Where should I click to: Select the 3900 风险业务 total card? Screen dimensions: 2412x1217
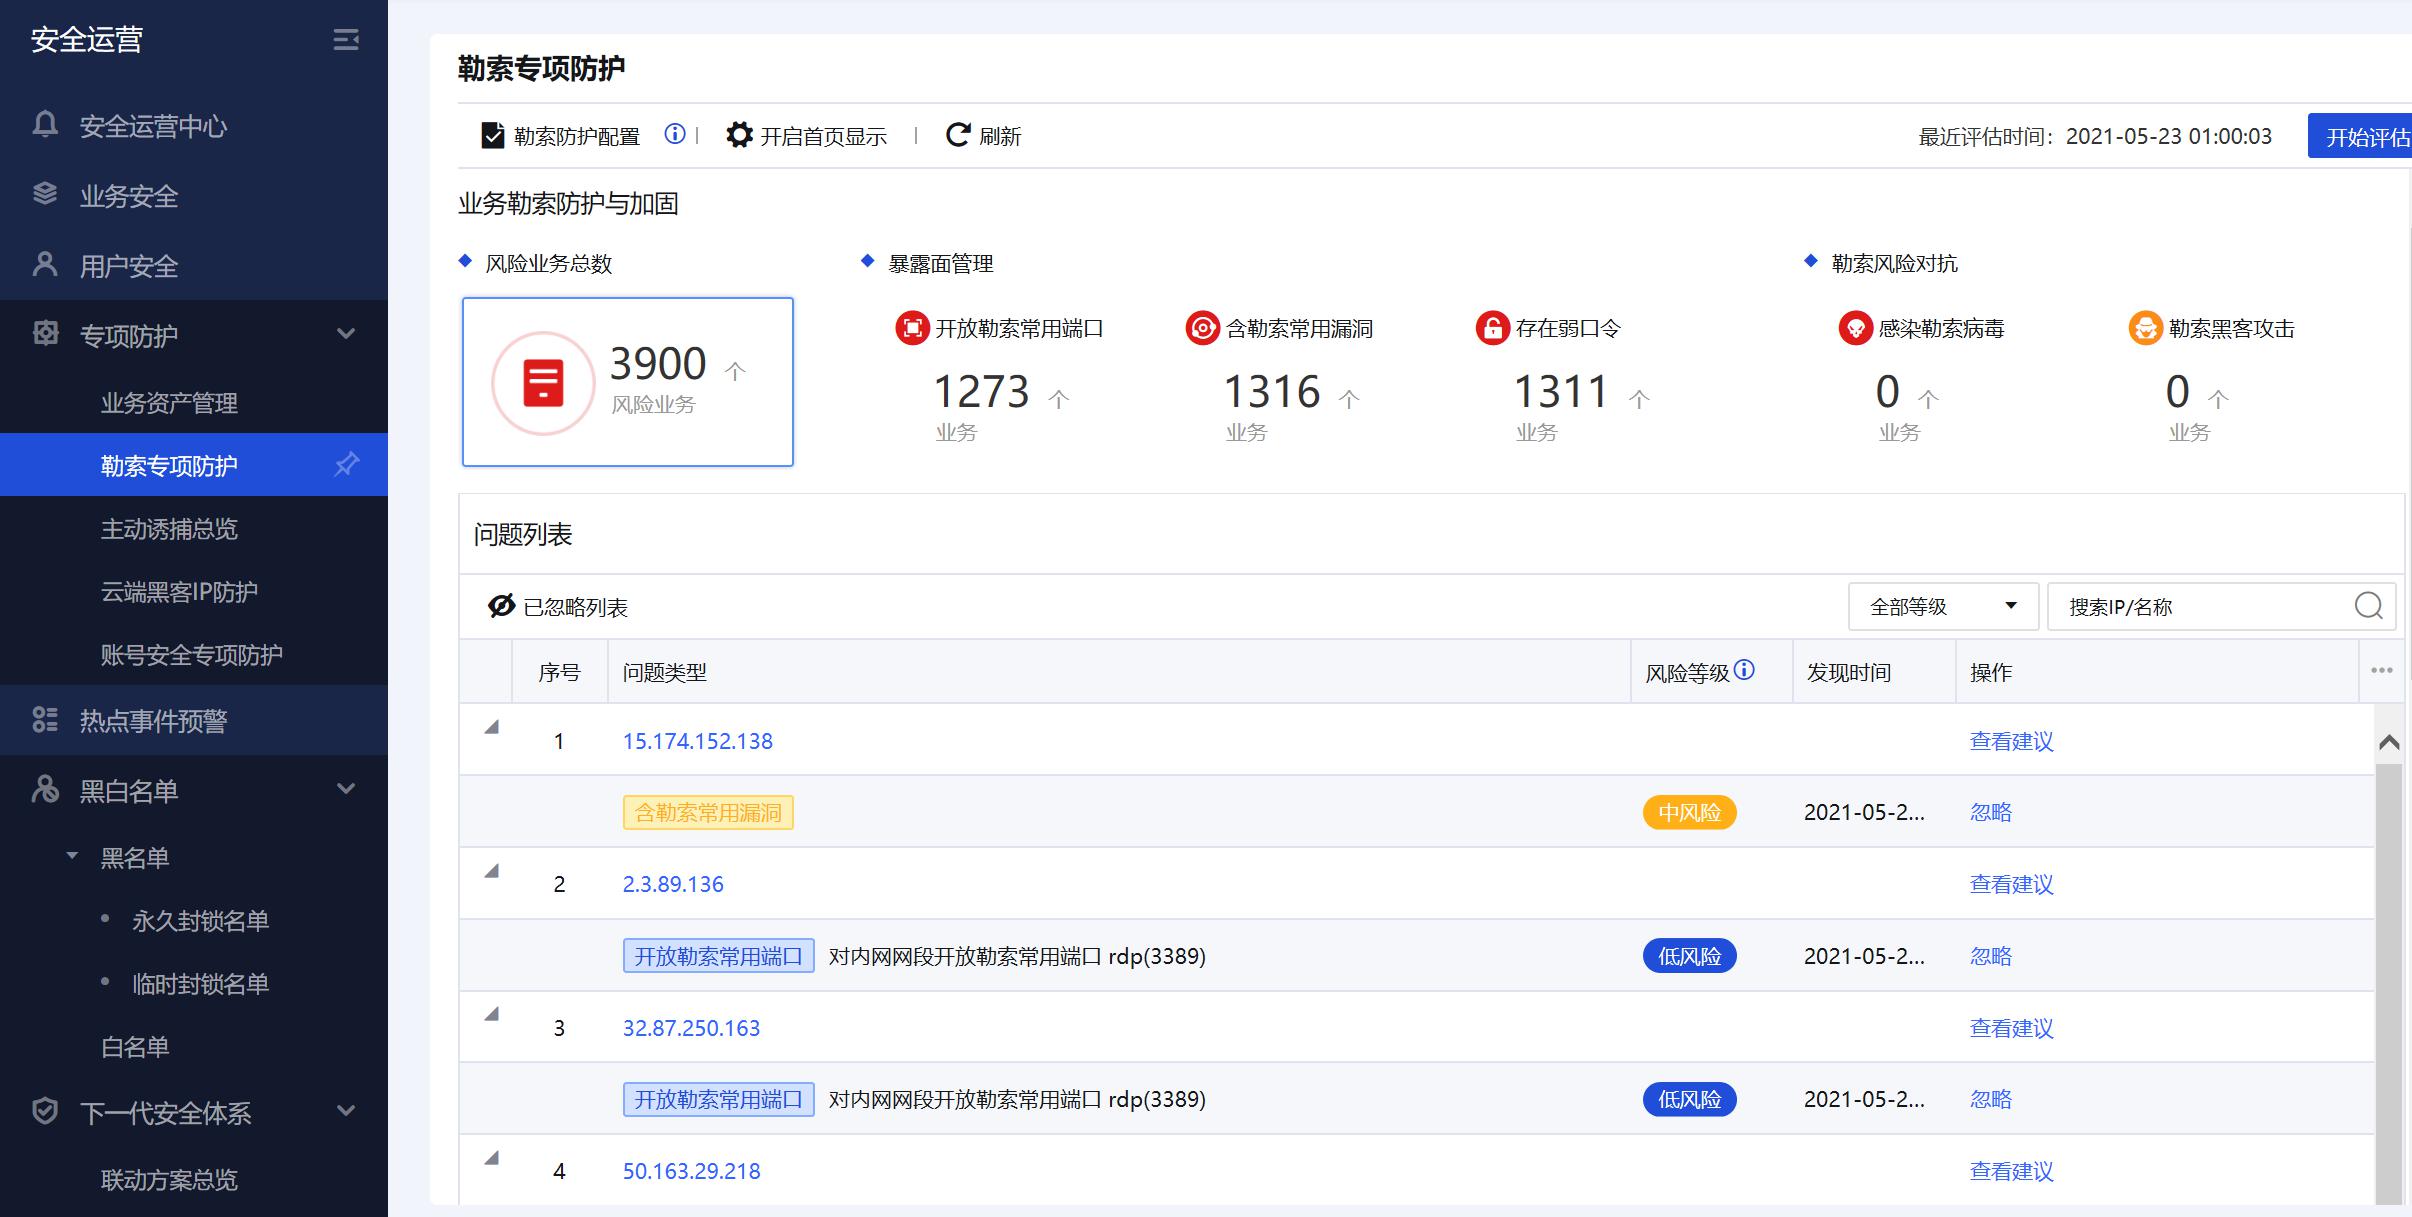pyautogui.click(x=627, y=381)
